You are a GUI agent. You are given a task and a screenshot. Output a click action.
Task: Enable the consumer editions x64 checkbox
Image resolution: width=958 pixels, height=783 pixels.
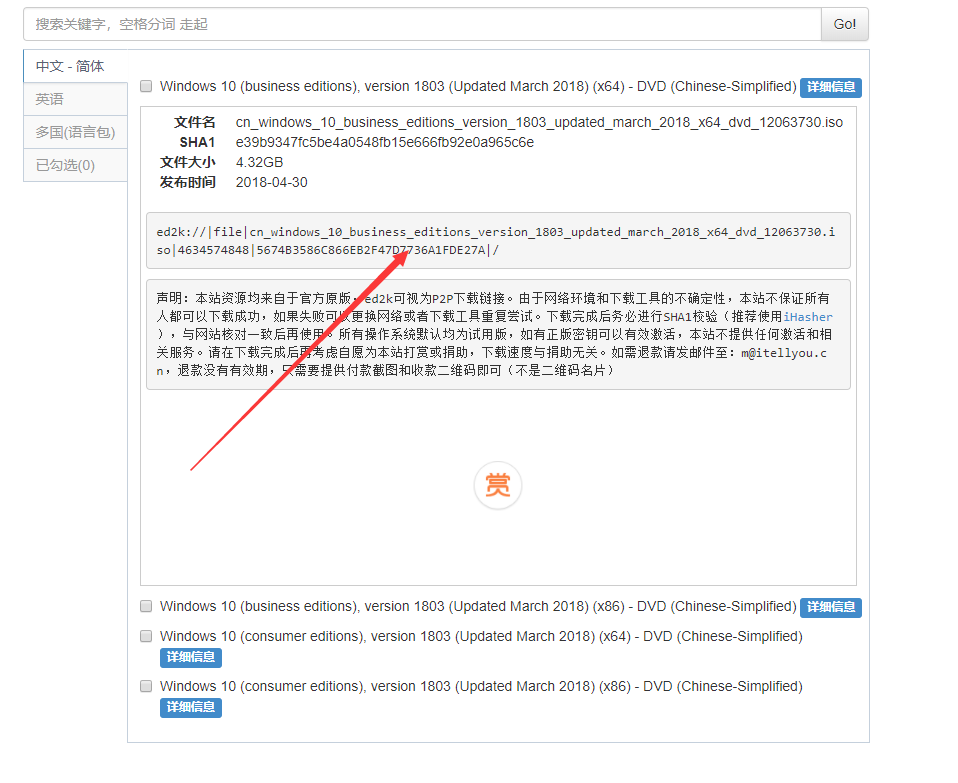click(146, 637)
